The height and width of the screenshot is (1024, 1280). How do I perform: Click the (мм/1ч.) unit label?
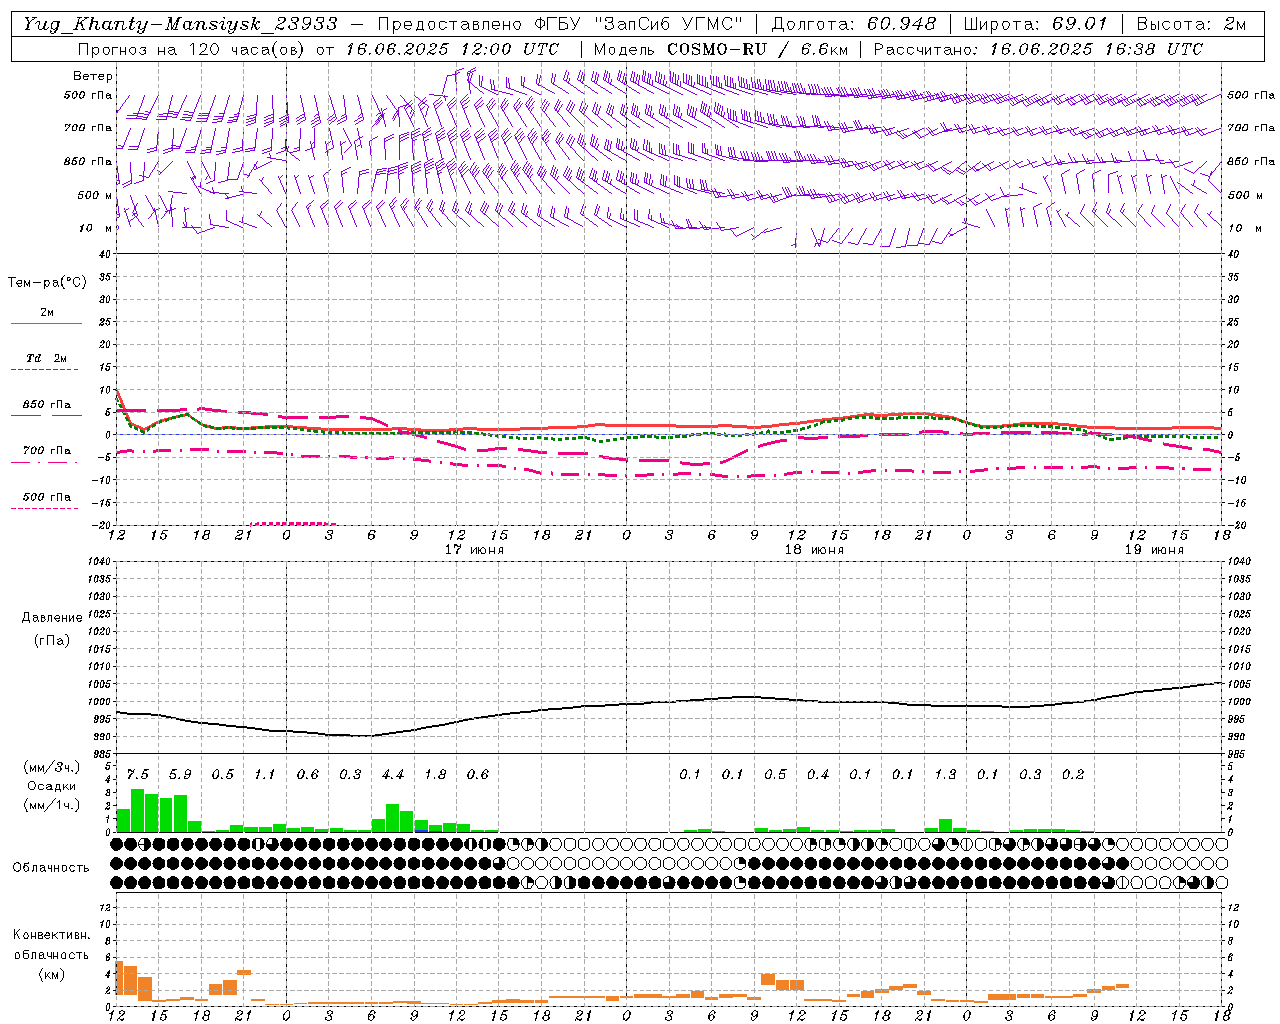click(x=52, y=805)
